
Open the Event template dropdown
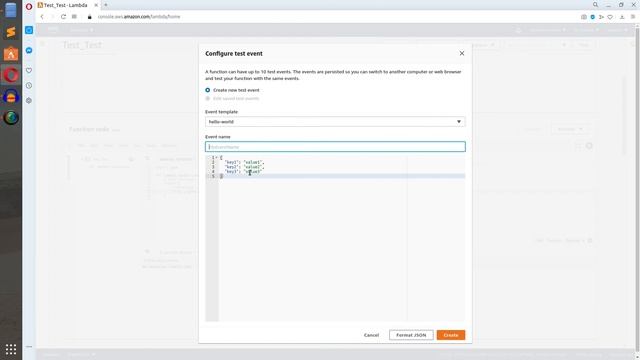tap(335, 122)
